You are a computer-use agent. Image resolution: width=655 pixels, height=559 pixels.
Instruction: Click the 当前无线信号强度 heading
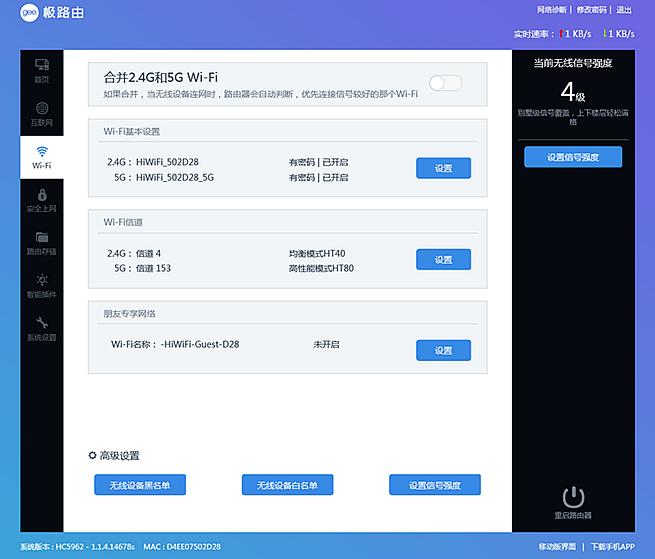coord(573,63)
